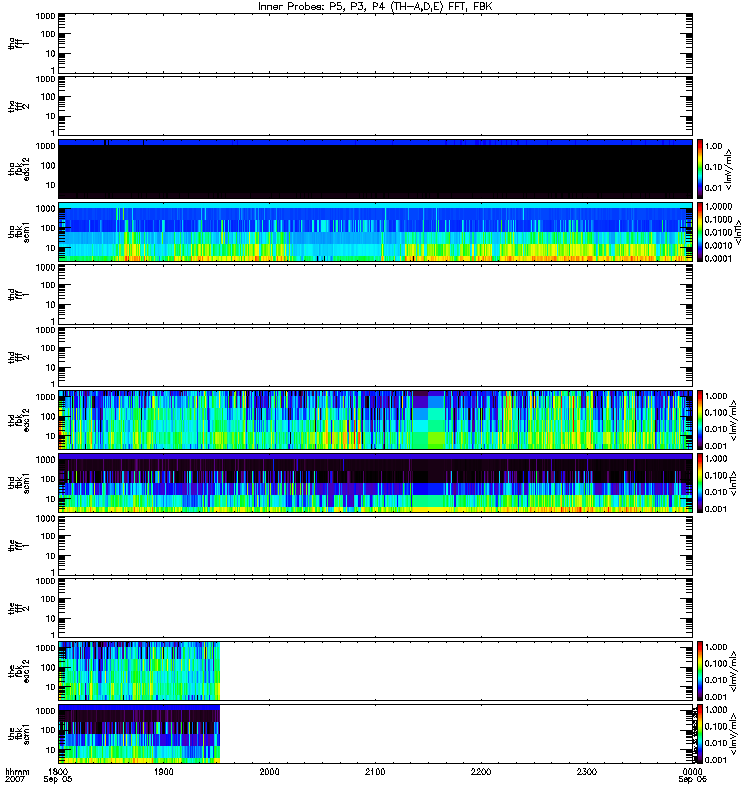Click the the fbk scm1 color bar

click(x=700, y=734)
